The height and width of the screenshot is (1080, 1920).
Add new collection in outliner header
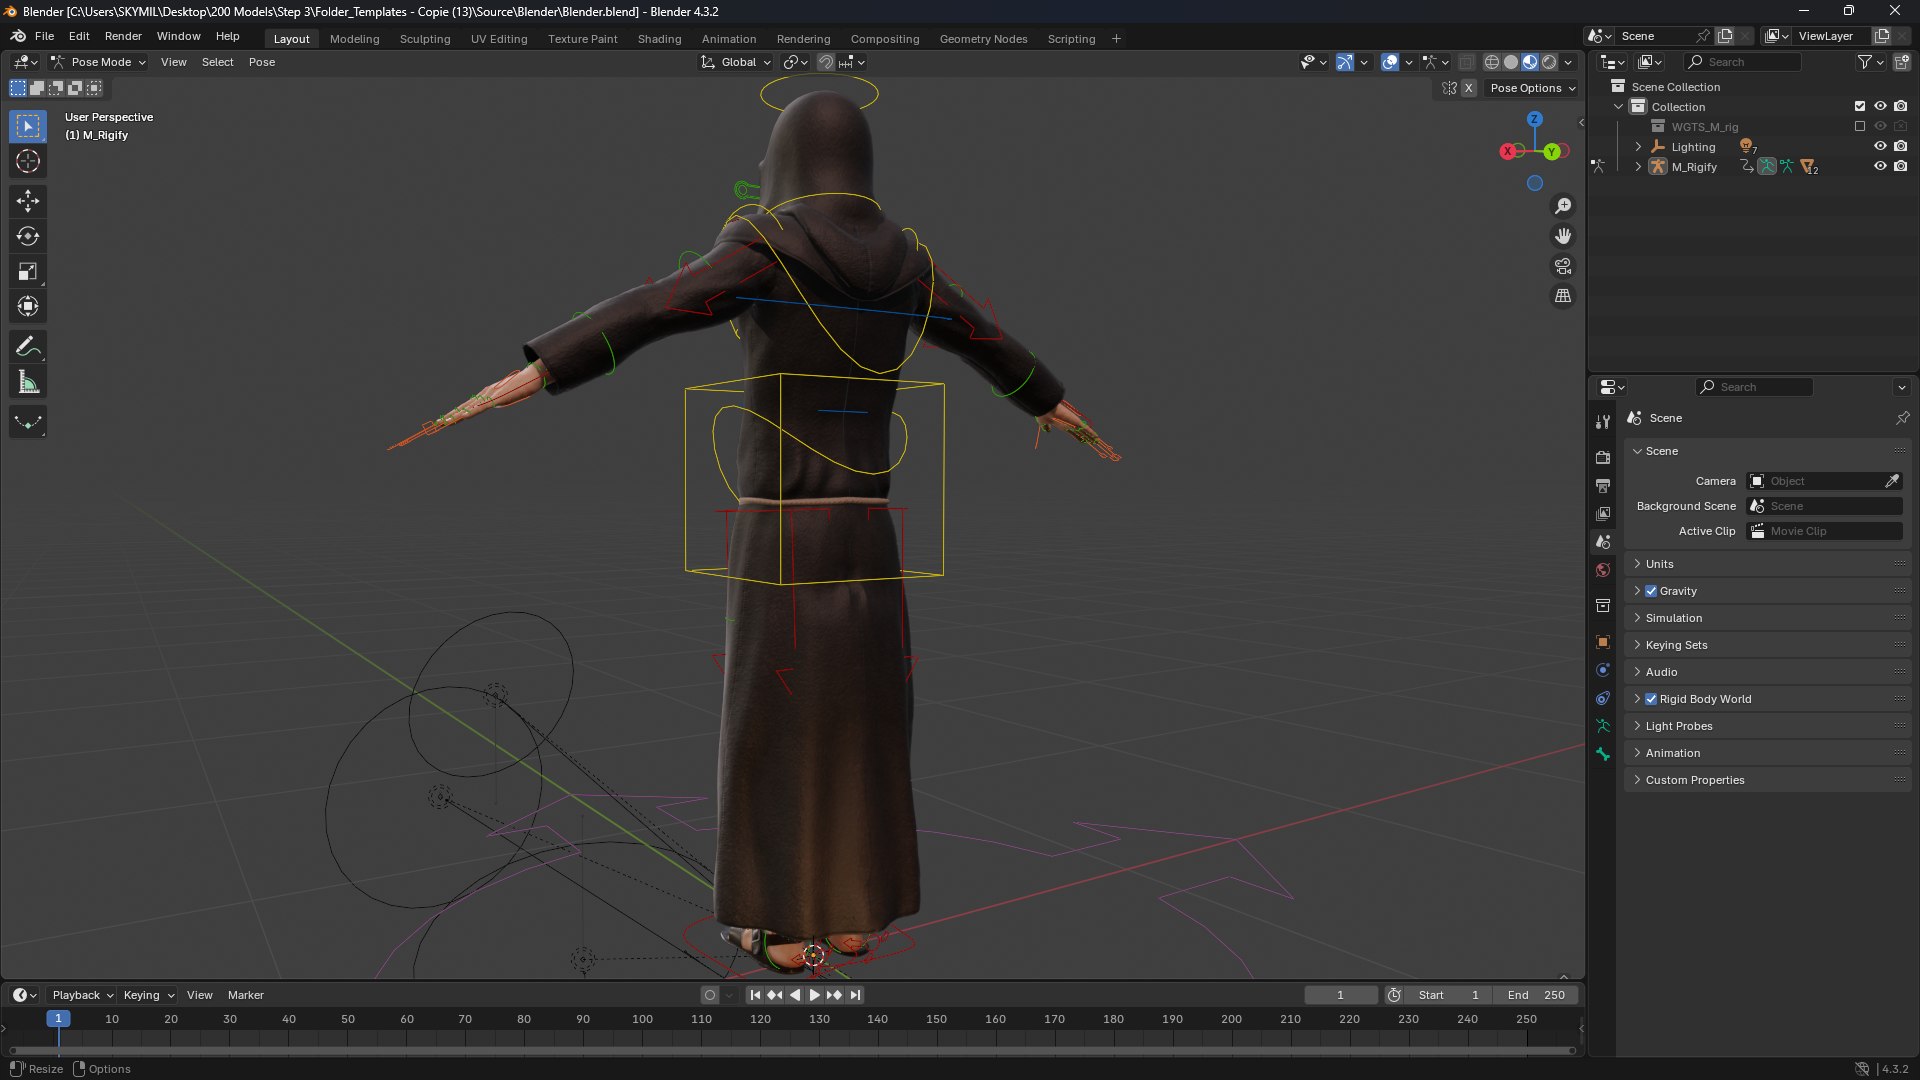(x=1902, y=62)
